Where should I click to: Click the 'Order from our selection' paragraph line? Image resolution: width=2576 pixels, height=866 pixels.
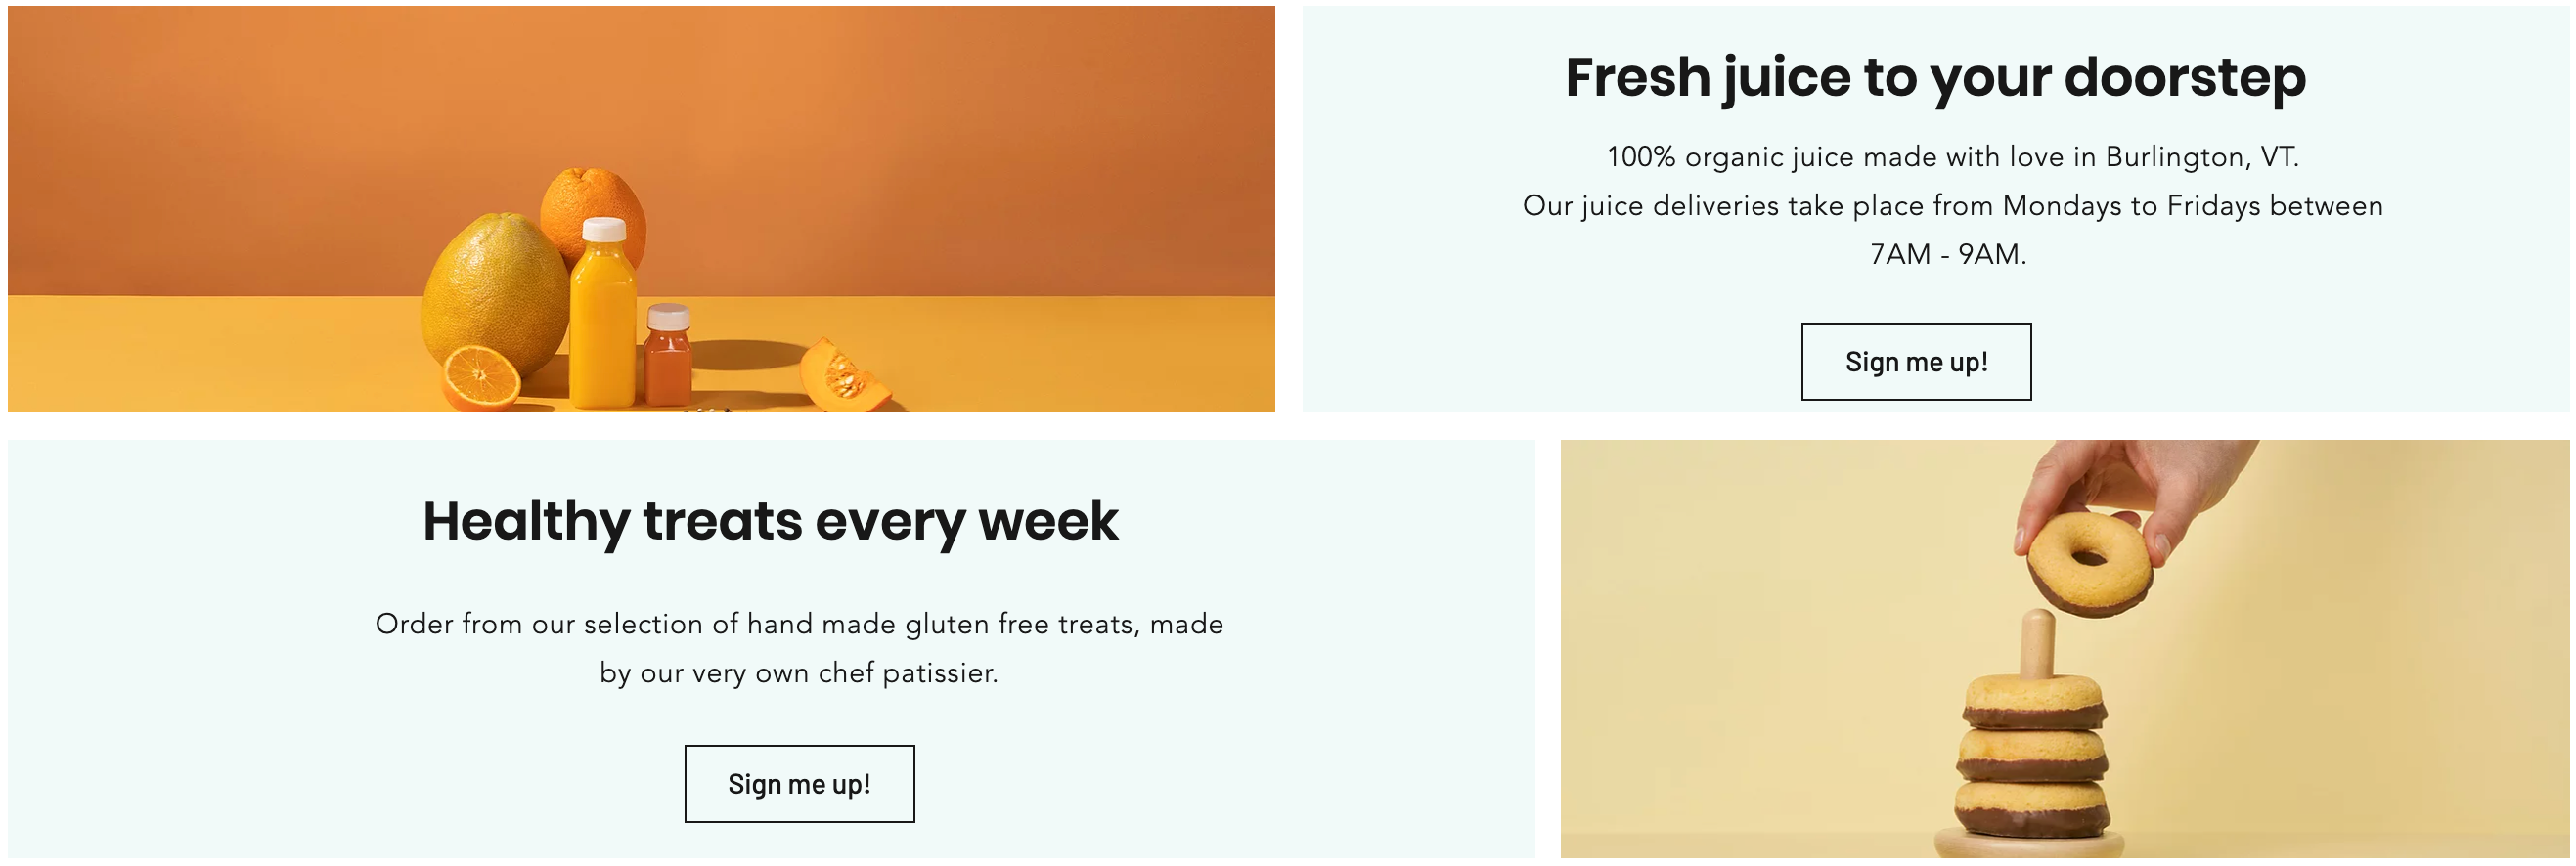[799, 624]
